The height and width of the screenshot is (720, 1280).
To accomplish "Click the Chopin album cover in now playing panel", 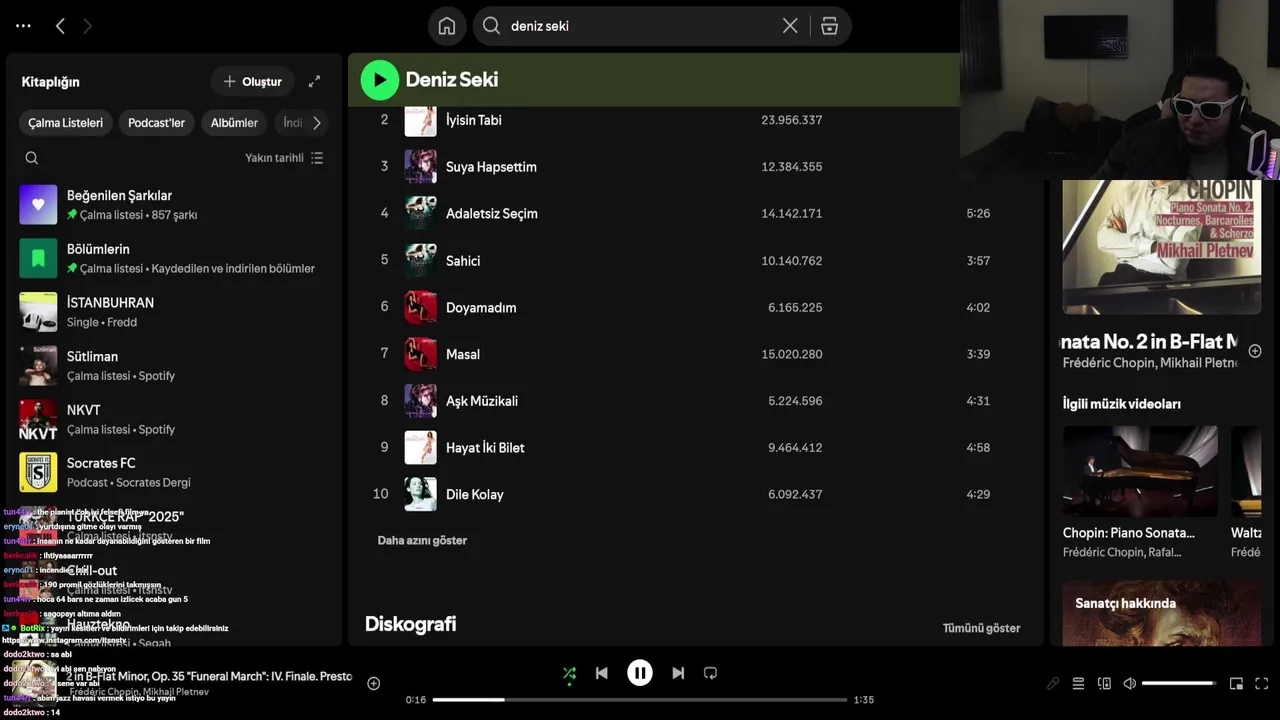I will (1161, 247).
